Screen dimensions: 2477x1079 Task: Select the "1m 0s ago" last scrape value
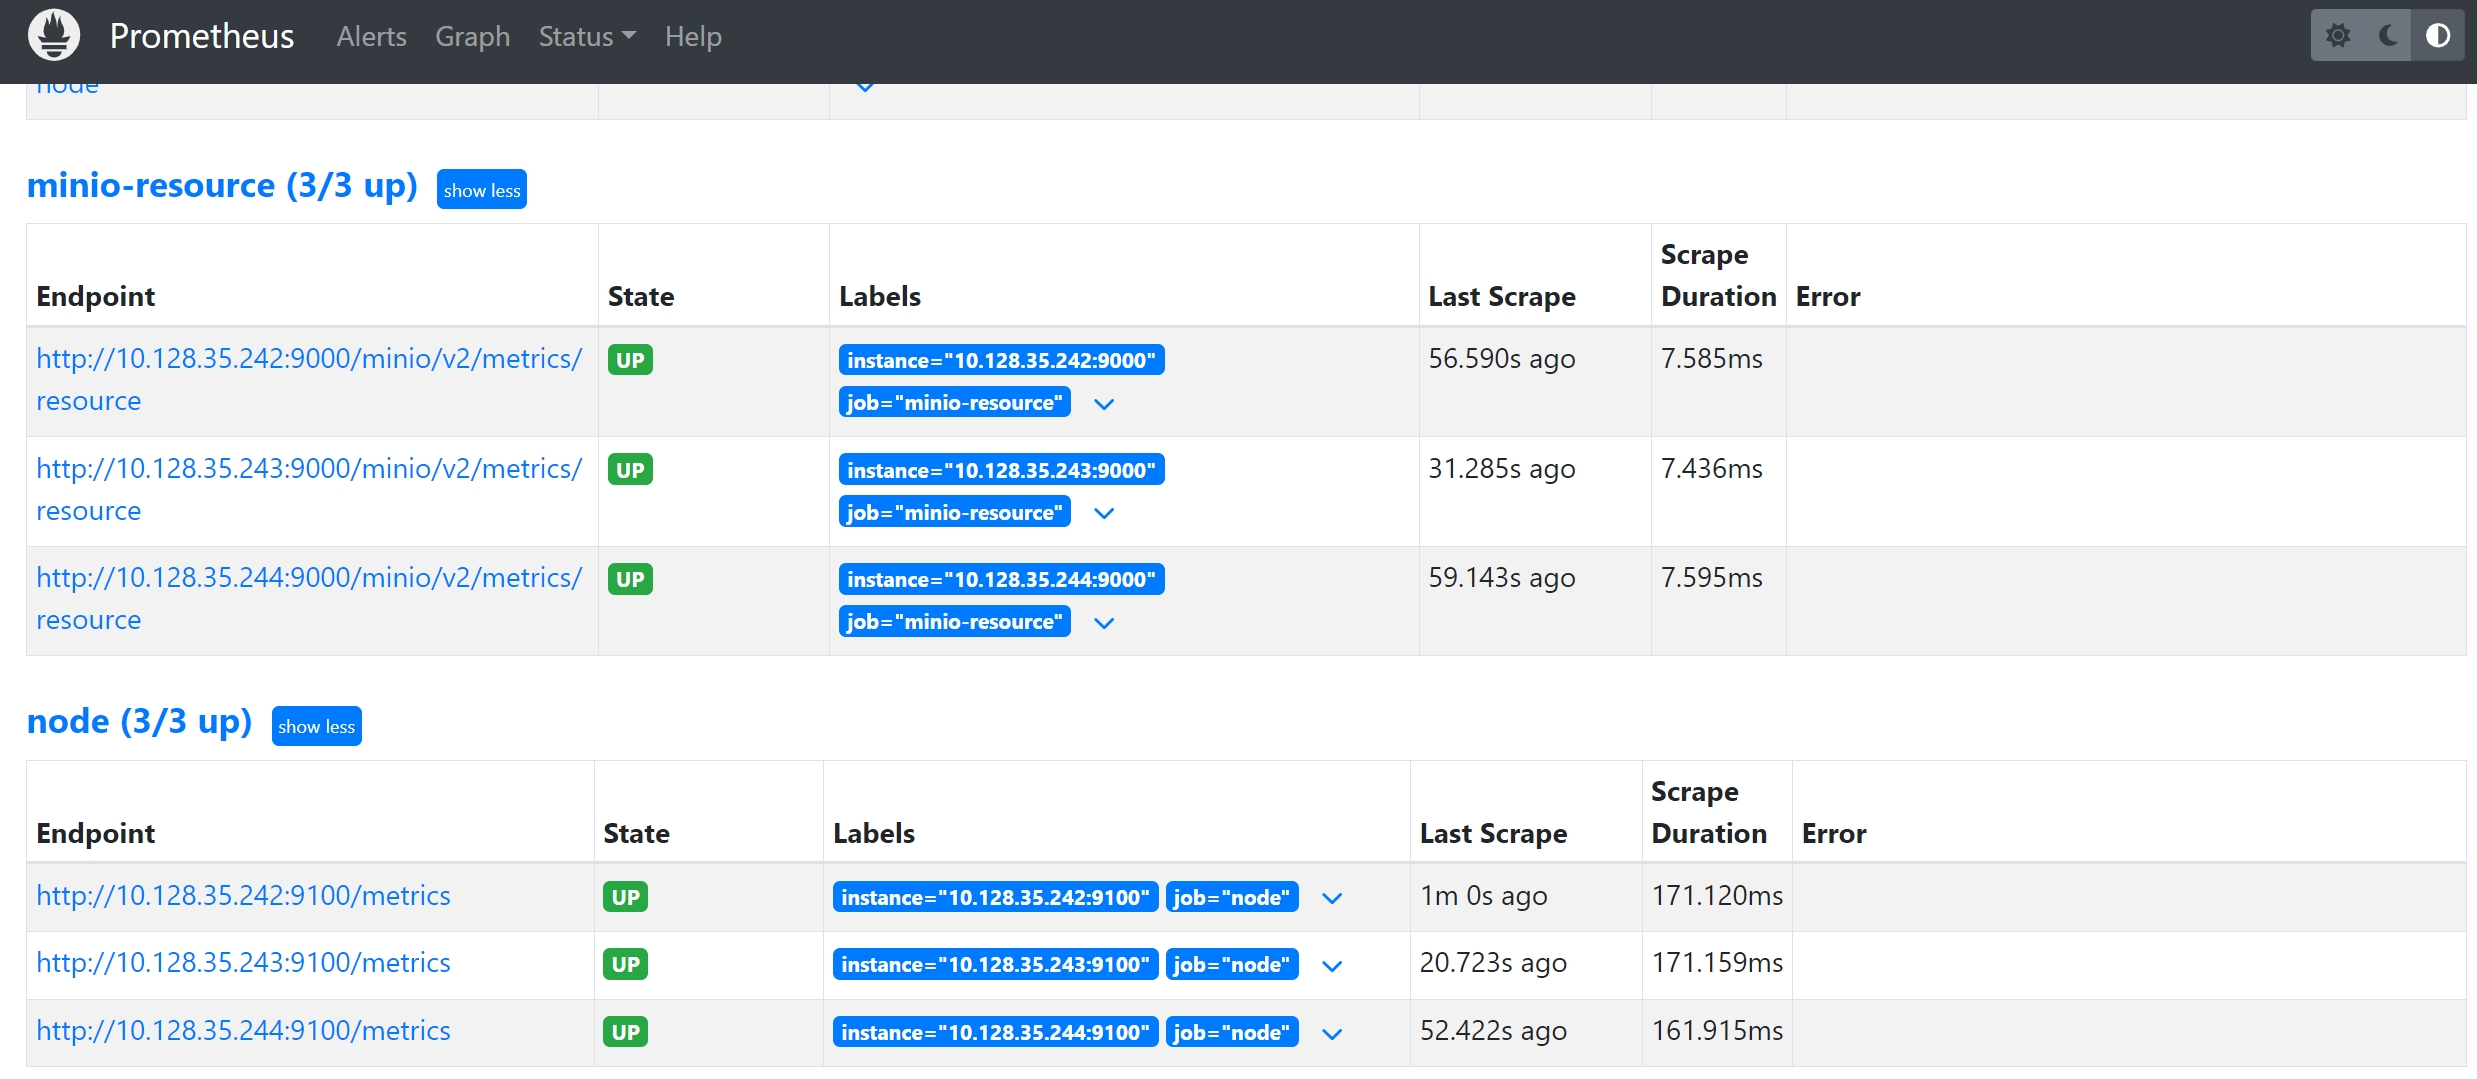tap(1483, 896)
